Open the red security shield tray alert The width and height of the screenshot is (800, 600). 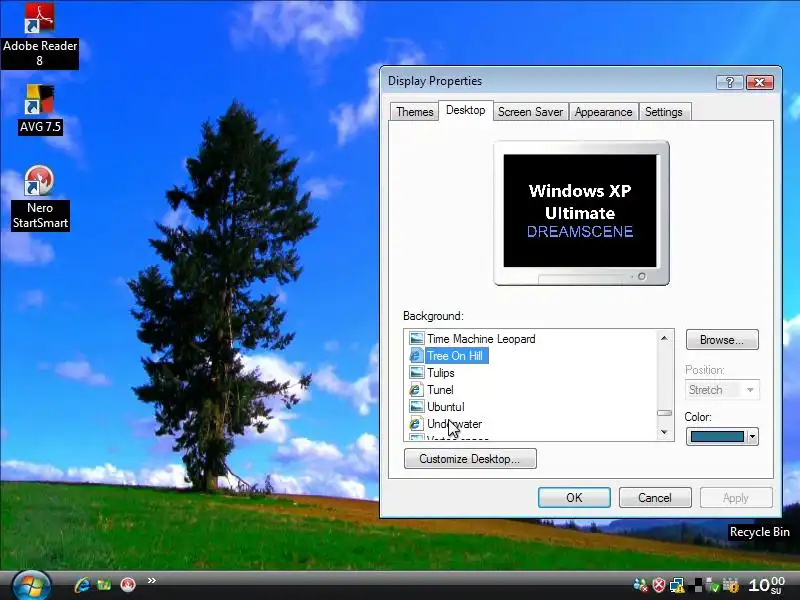(x=659, y=585)
